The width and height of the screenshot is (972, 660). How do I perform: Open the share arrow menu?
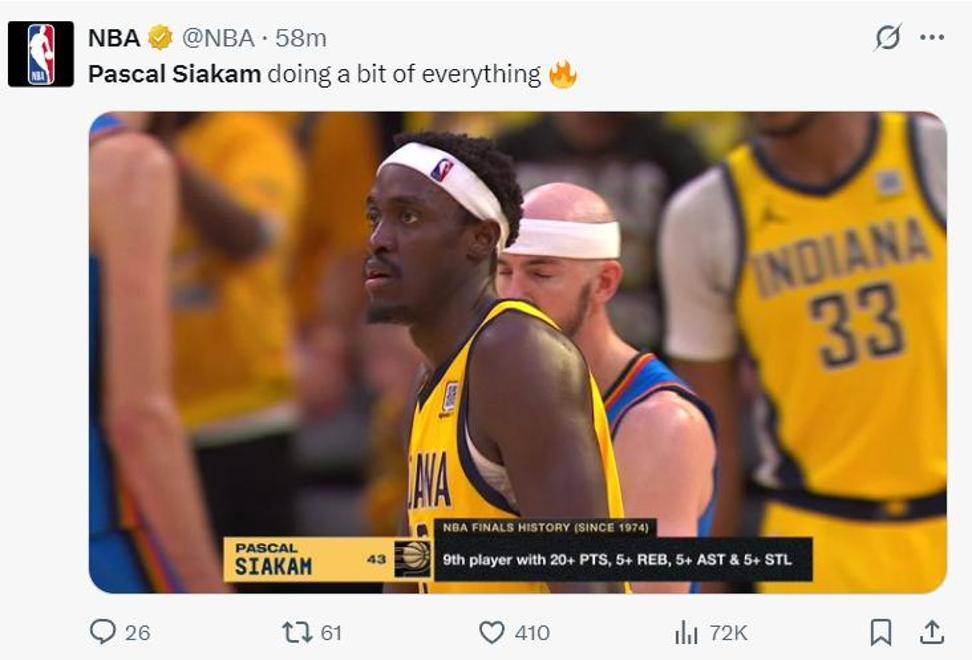pos(932,632)
